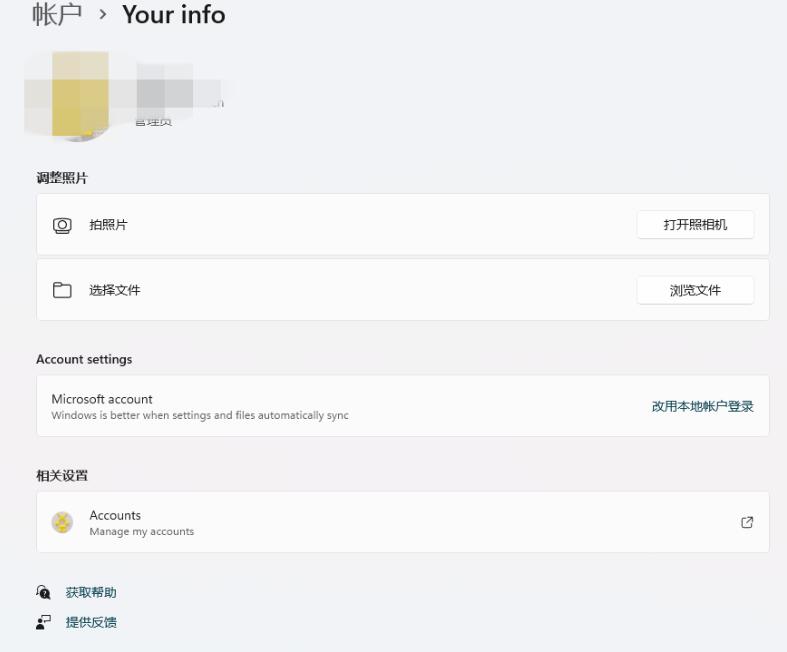Screen dimensions: 787x652
Task: Click the folder icon beside 选择文件
Action: [x=62, y=290]
